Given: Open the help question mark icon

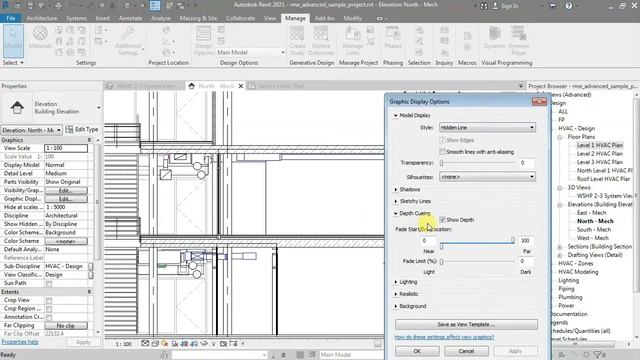Looking at the screenshot, I should 569,6.
